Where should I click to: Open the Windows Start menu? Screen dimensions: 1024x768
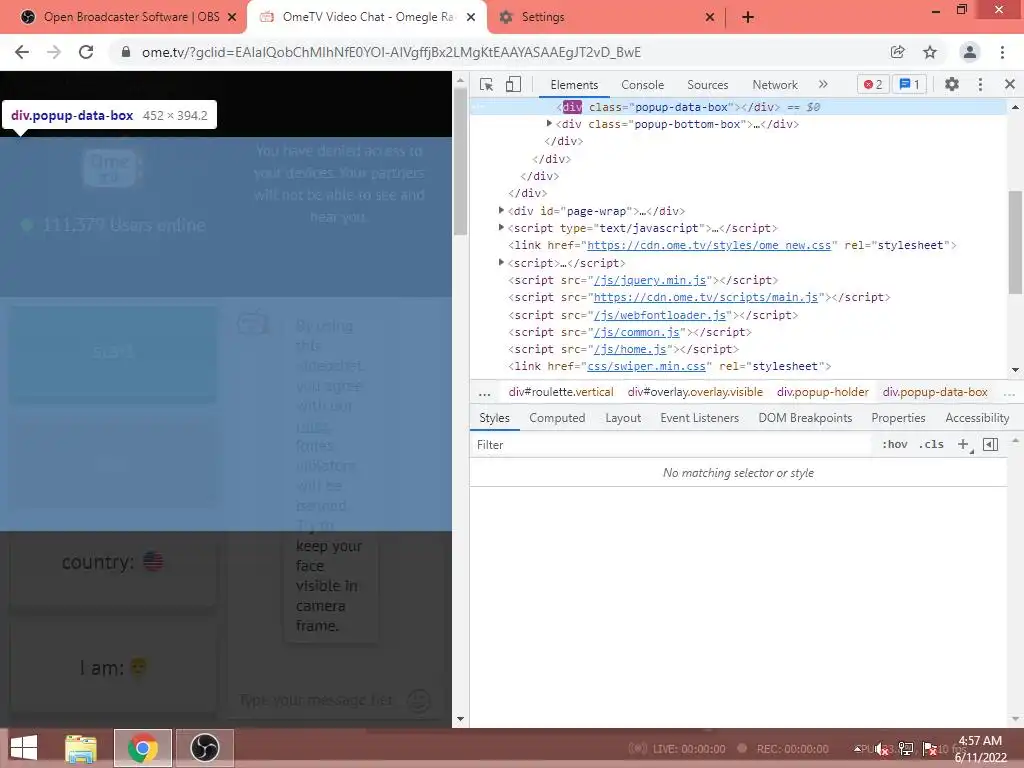24,748
